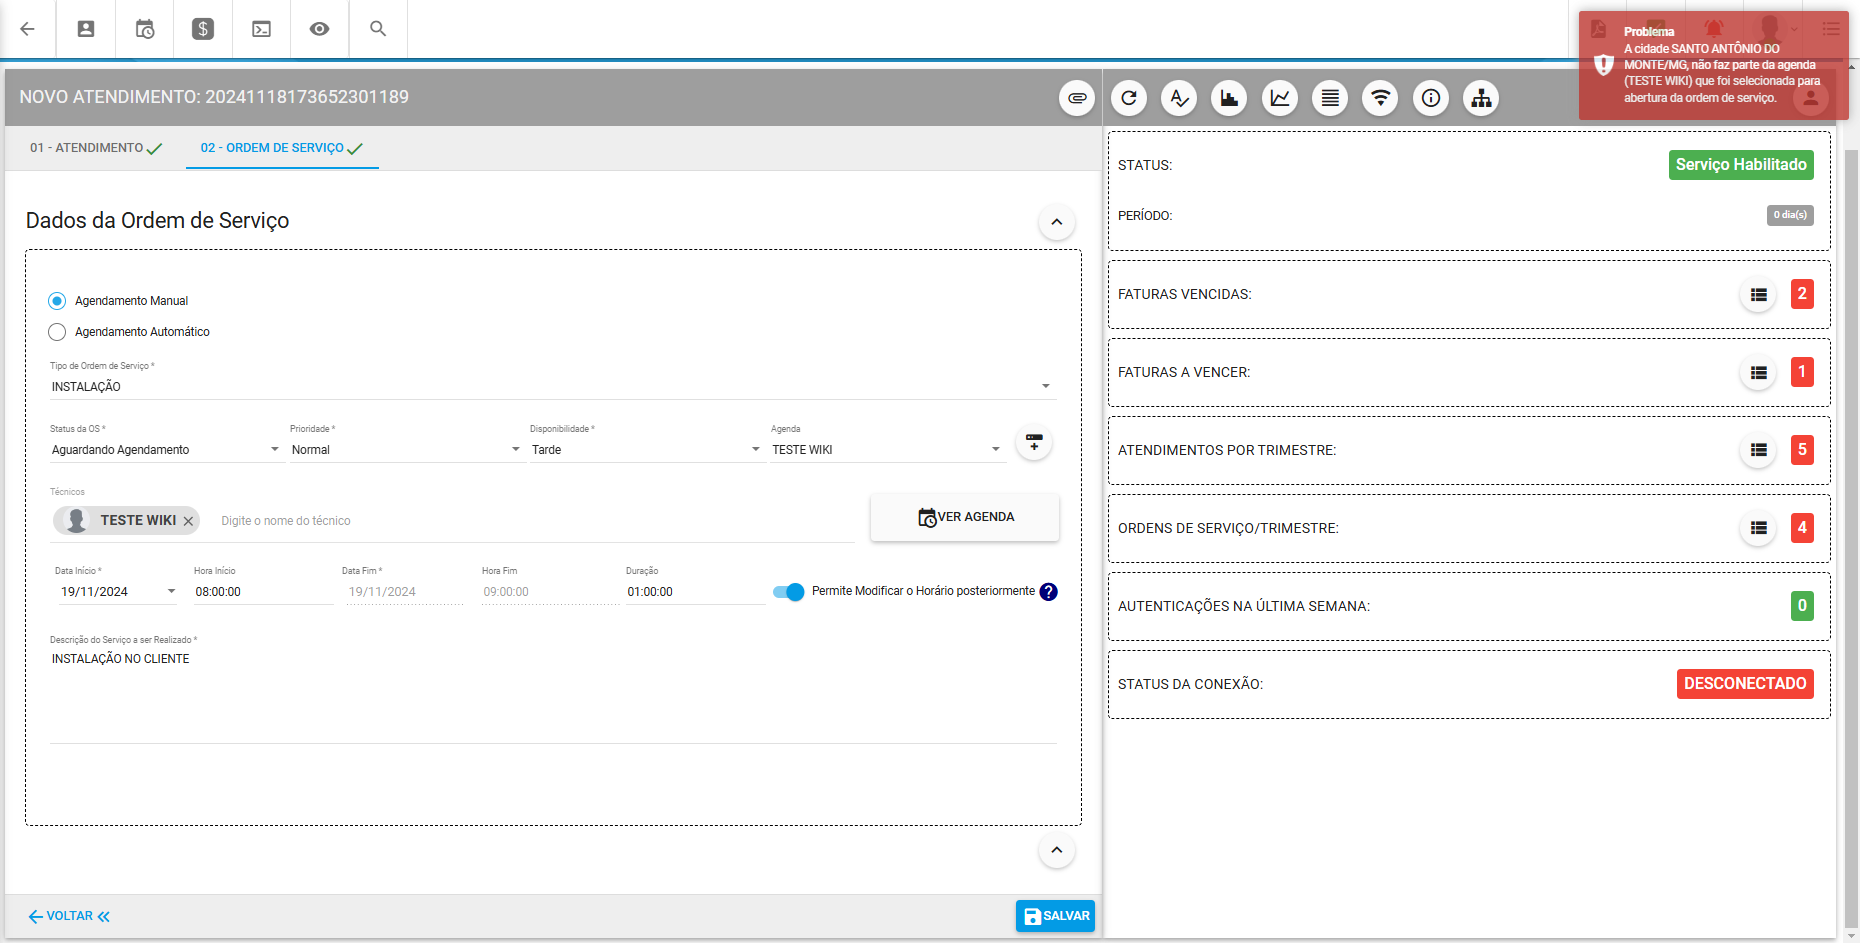The height and width of the screenshot is (943, 1860).
Task: Click Ordens de Serviço count badge 4
Action: point(1802,528)
